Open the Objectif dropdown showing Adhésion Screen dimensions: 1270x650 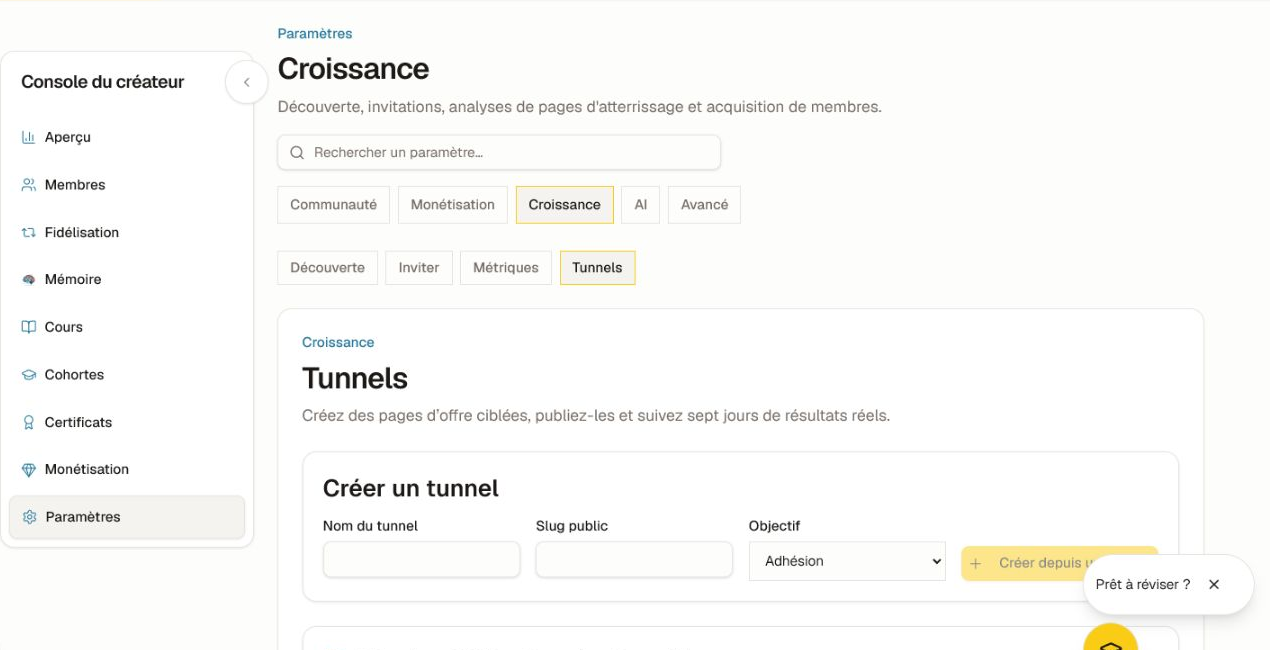point(847,561)
